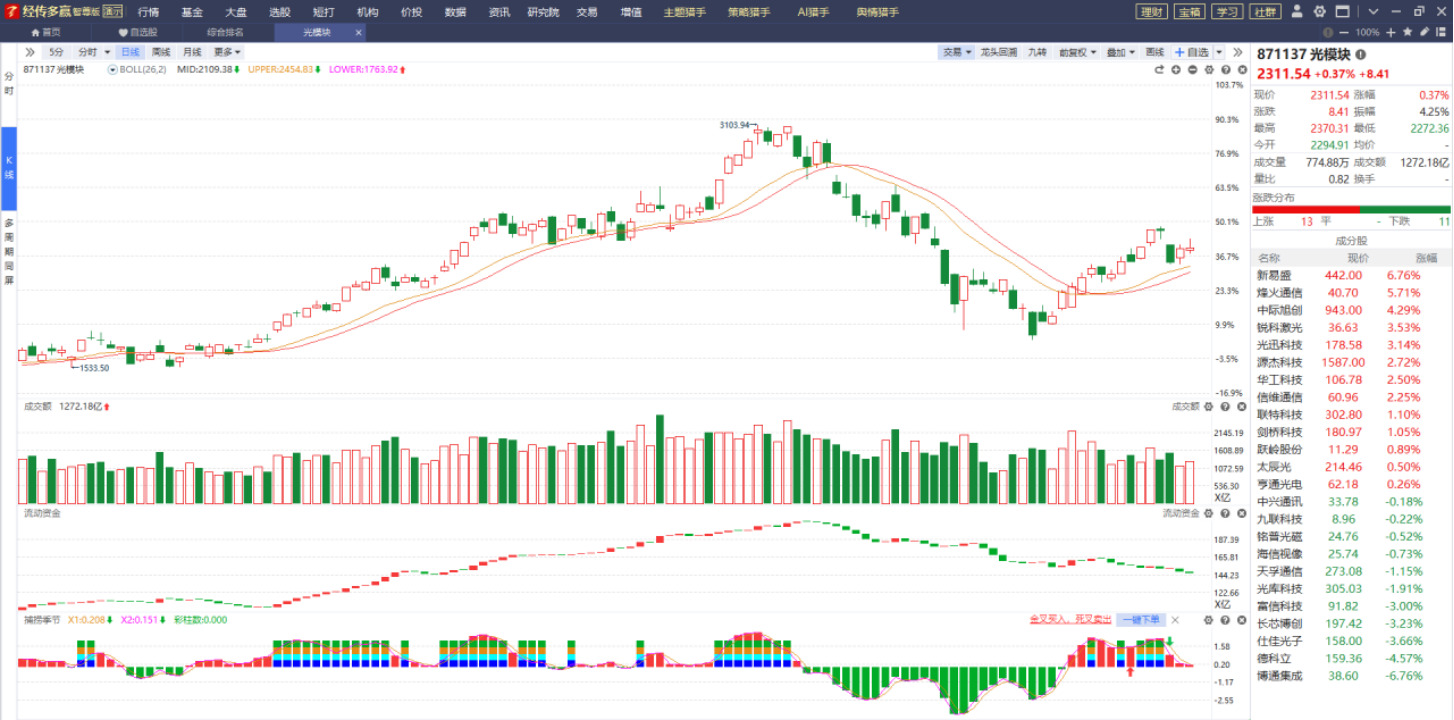Viewport: 1454px width, 720px height.
Task: Open settings gear in the title bar
Action: point(1319,12)
